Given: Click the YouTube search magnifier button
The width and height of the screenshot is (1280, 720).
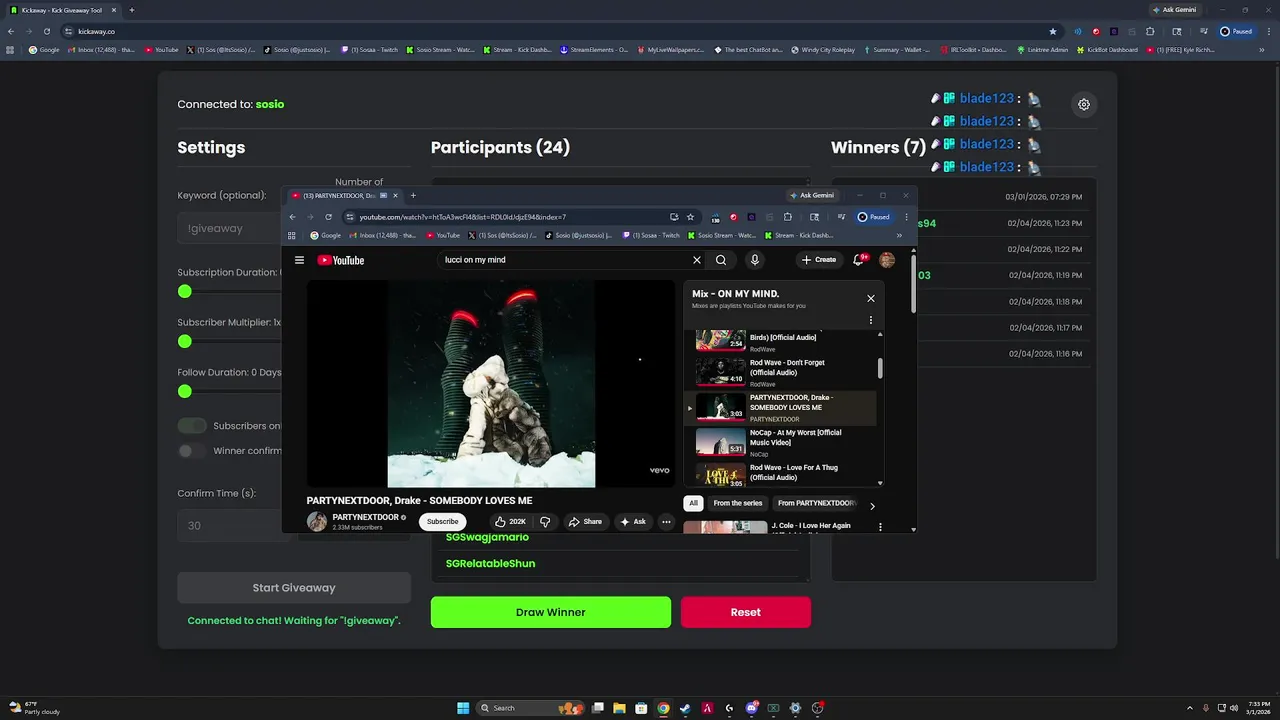Looking at the screenshot, I should 721,260.
